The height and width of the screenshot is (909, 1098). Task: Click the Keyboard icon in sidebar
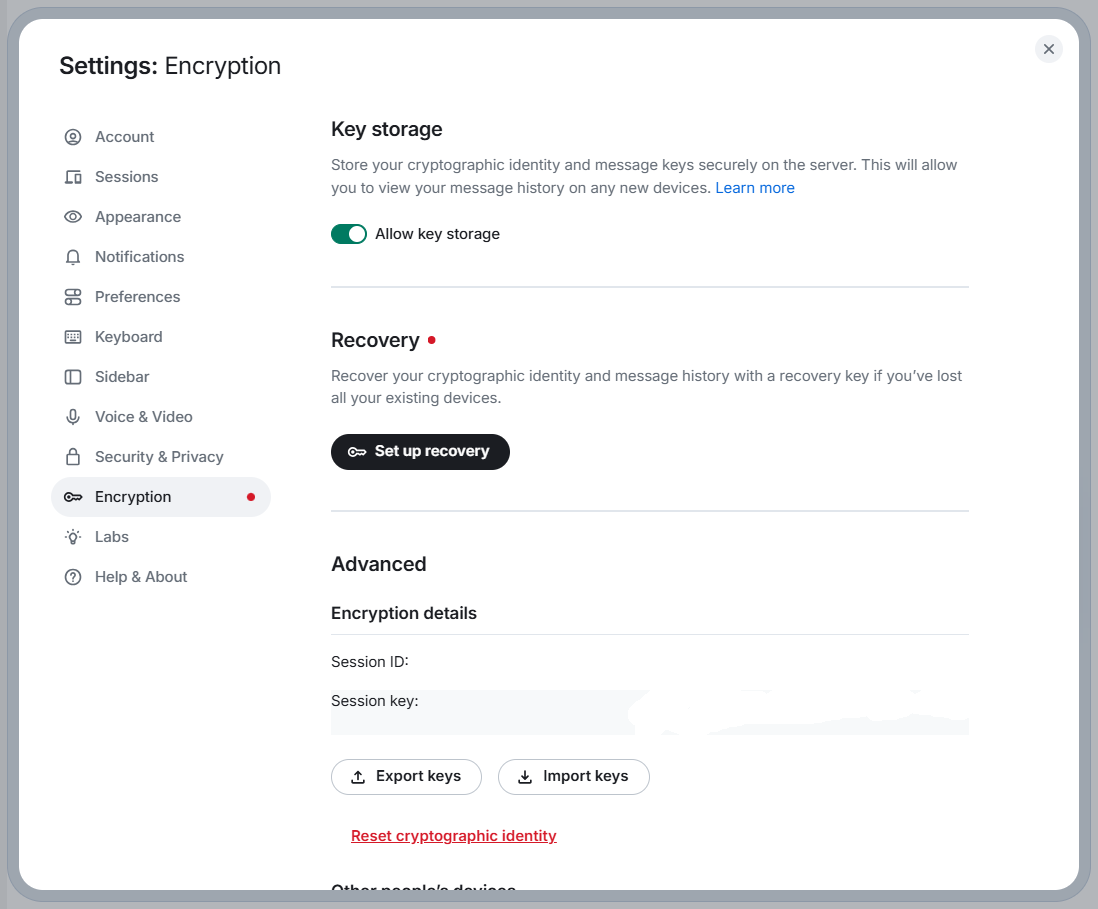point(73,337)
